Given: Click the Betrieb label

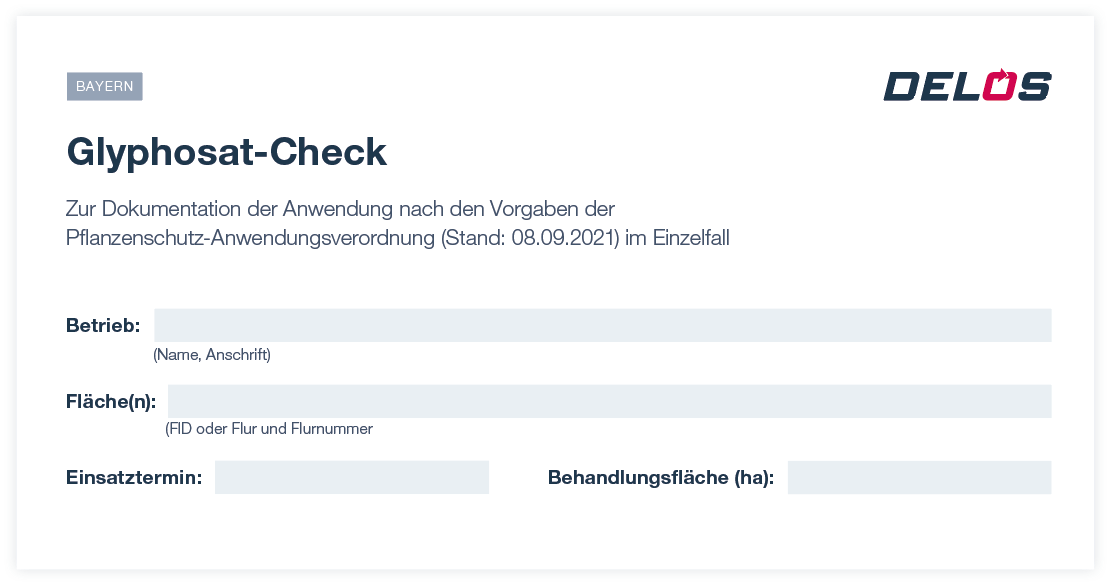Looking at the screenshot, I should pos(103,325).
